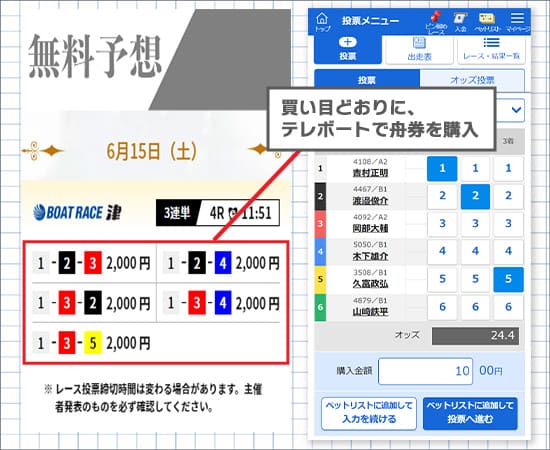The image size is (550, 450).
Task: Click the purchase amount input field
Action: click(425, 371)
